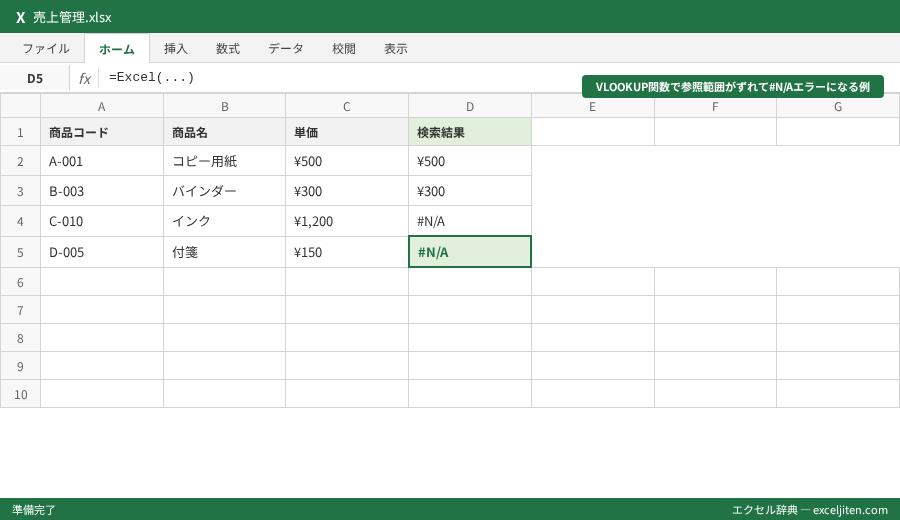This screenshot has width=900, height=520.
Task: Click the fx insert function icon
Action: 84,78
